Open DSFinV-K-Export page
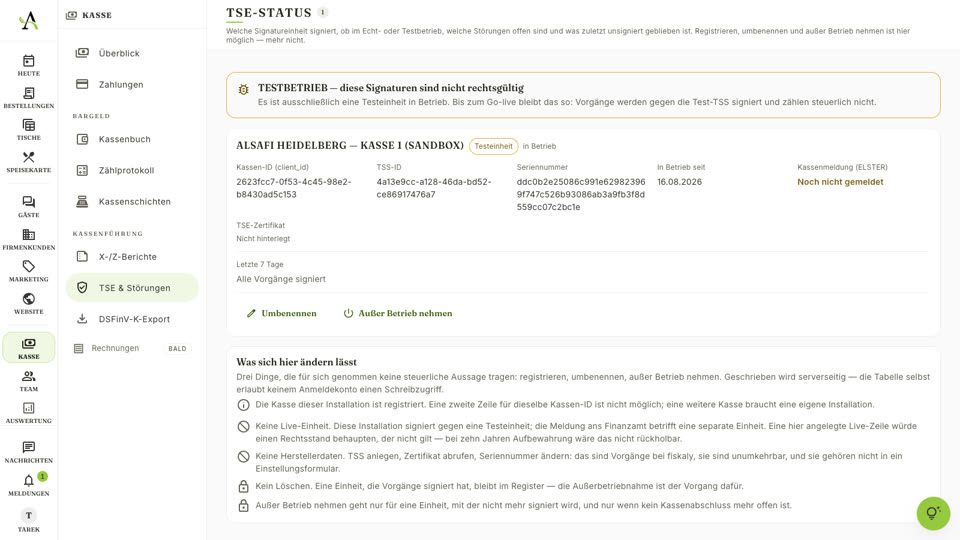This screenshot has height=540, width=960. pyautogui.click(x=132, y=319)
